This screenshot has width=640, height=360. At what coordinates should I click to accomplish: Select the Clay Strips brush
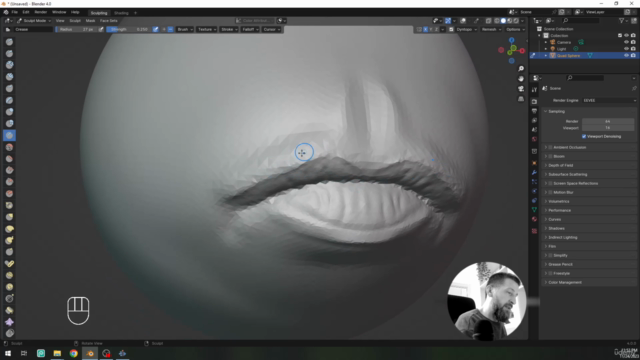[x=9, y=77]
